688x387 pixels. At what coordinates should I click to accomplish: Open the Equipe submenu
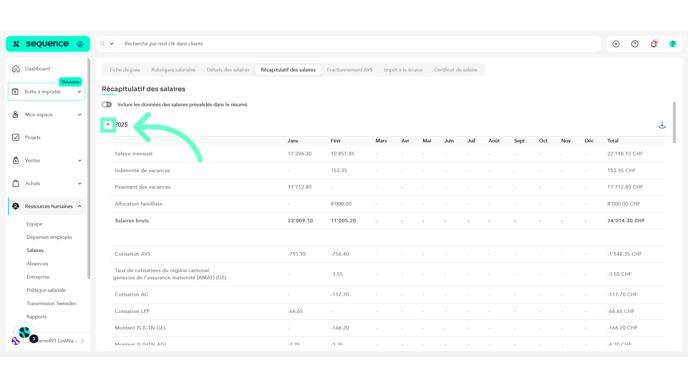point(34,224)
